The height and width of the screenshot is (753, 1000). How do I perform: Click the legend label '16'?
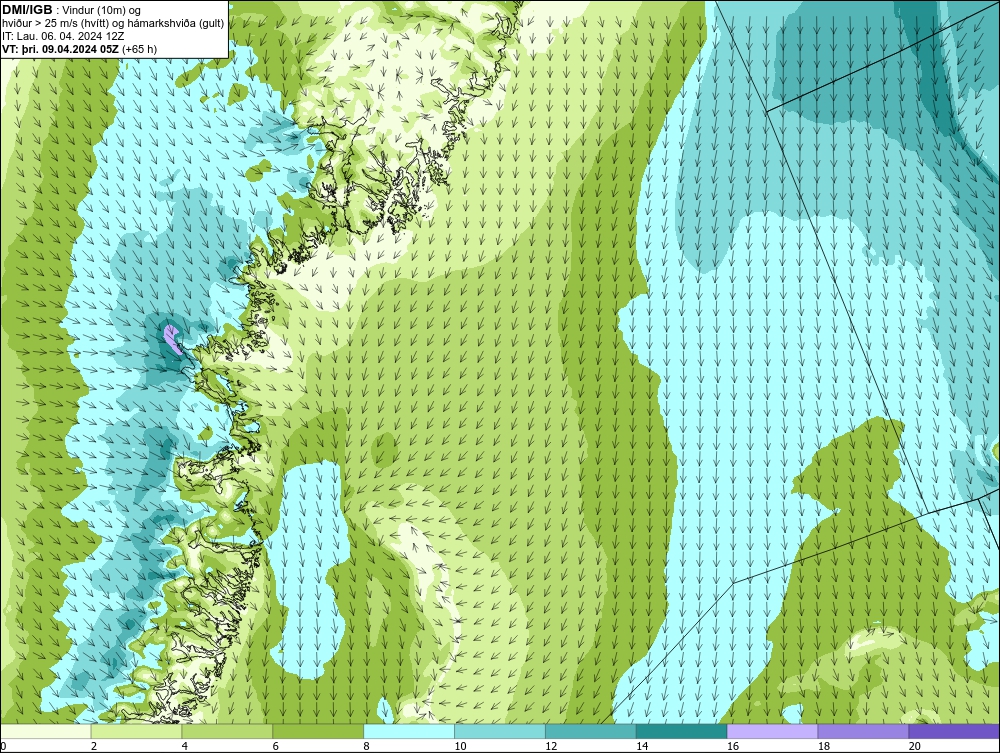coord(733,746)
